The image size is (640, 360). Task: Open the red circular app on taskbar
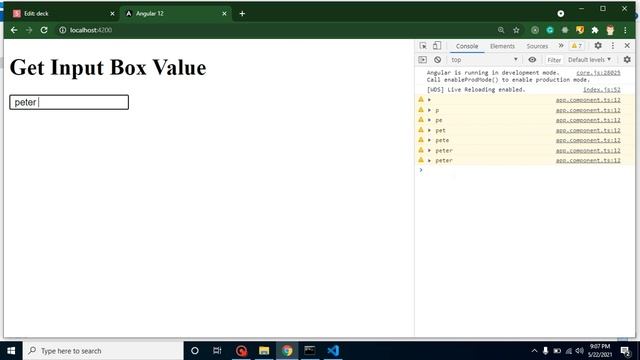coord(241,351)
